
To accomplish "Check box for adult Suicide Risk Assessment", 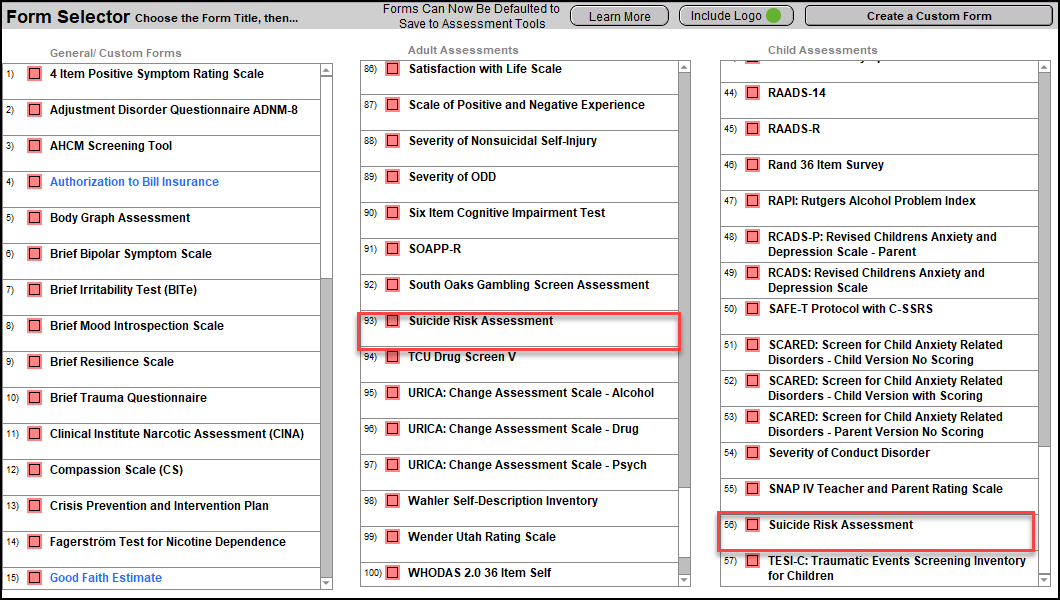I will (x=393, y=321).
